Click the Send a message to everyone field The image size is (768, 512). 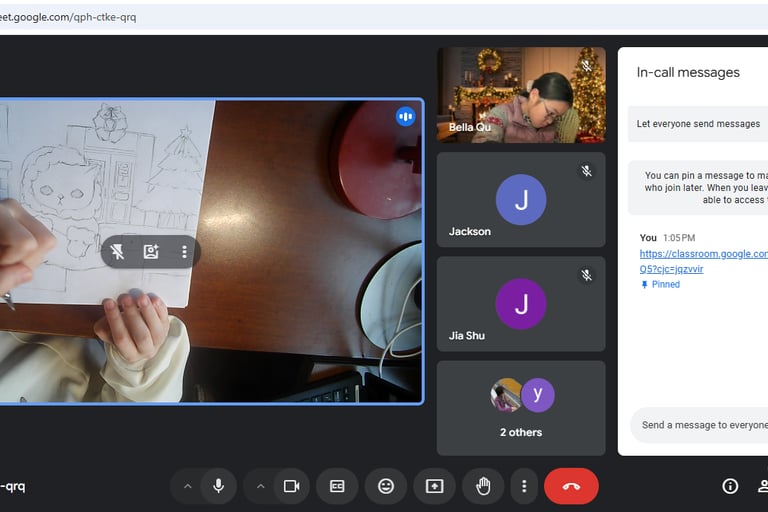coord(699,425)
